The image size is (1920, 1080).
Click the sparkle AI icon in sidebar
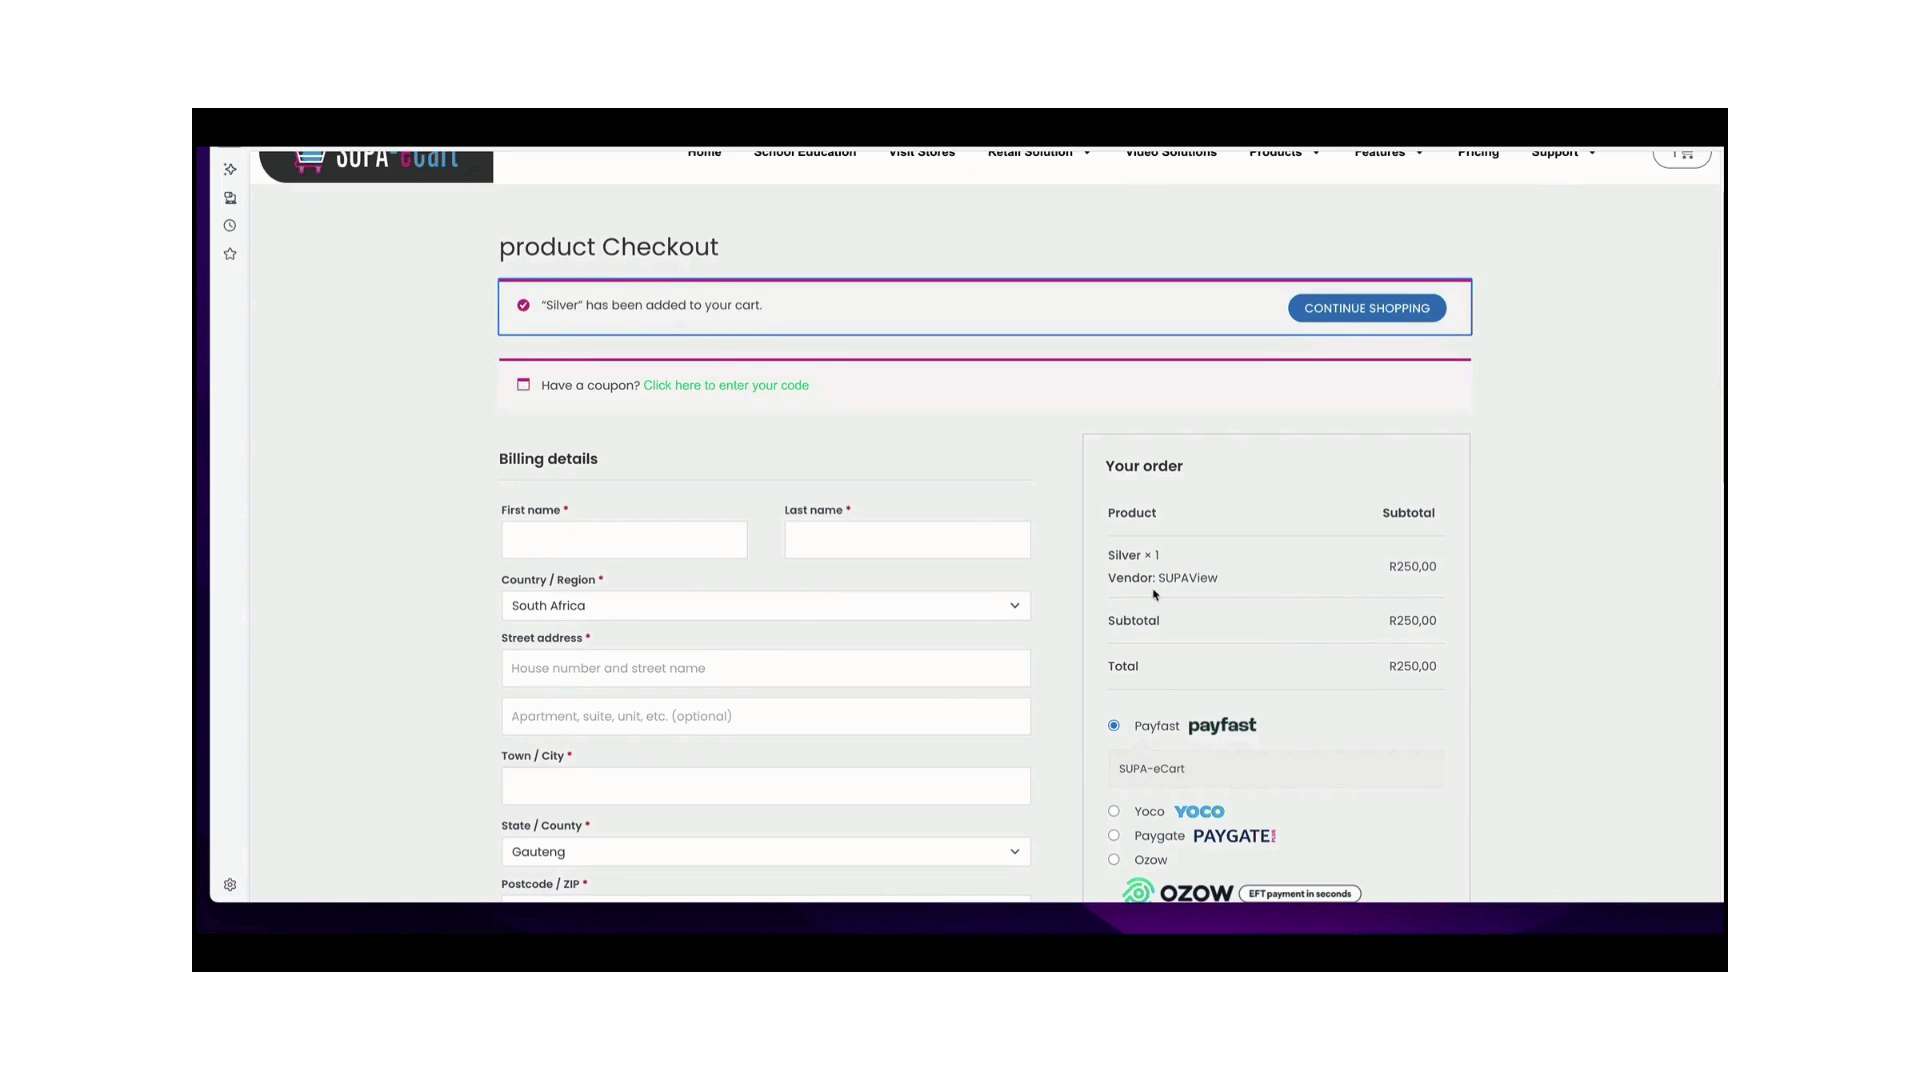click(230, 169)
